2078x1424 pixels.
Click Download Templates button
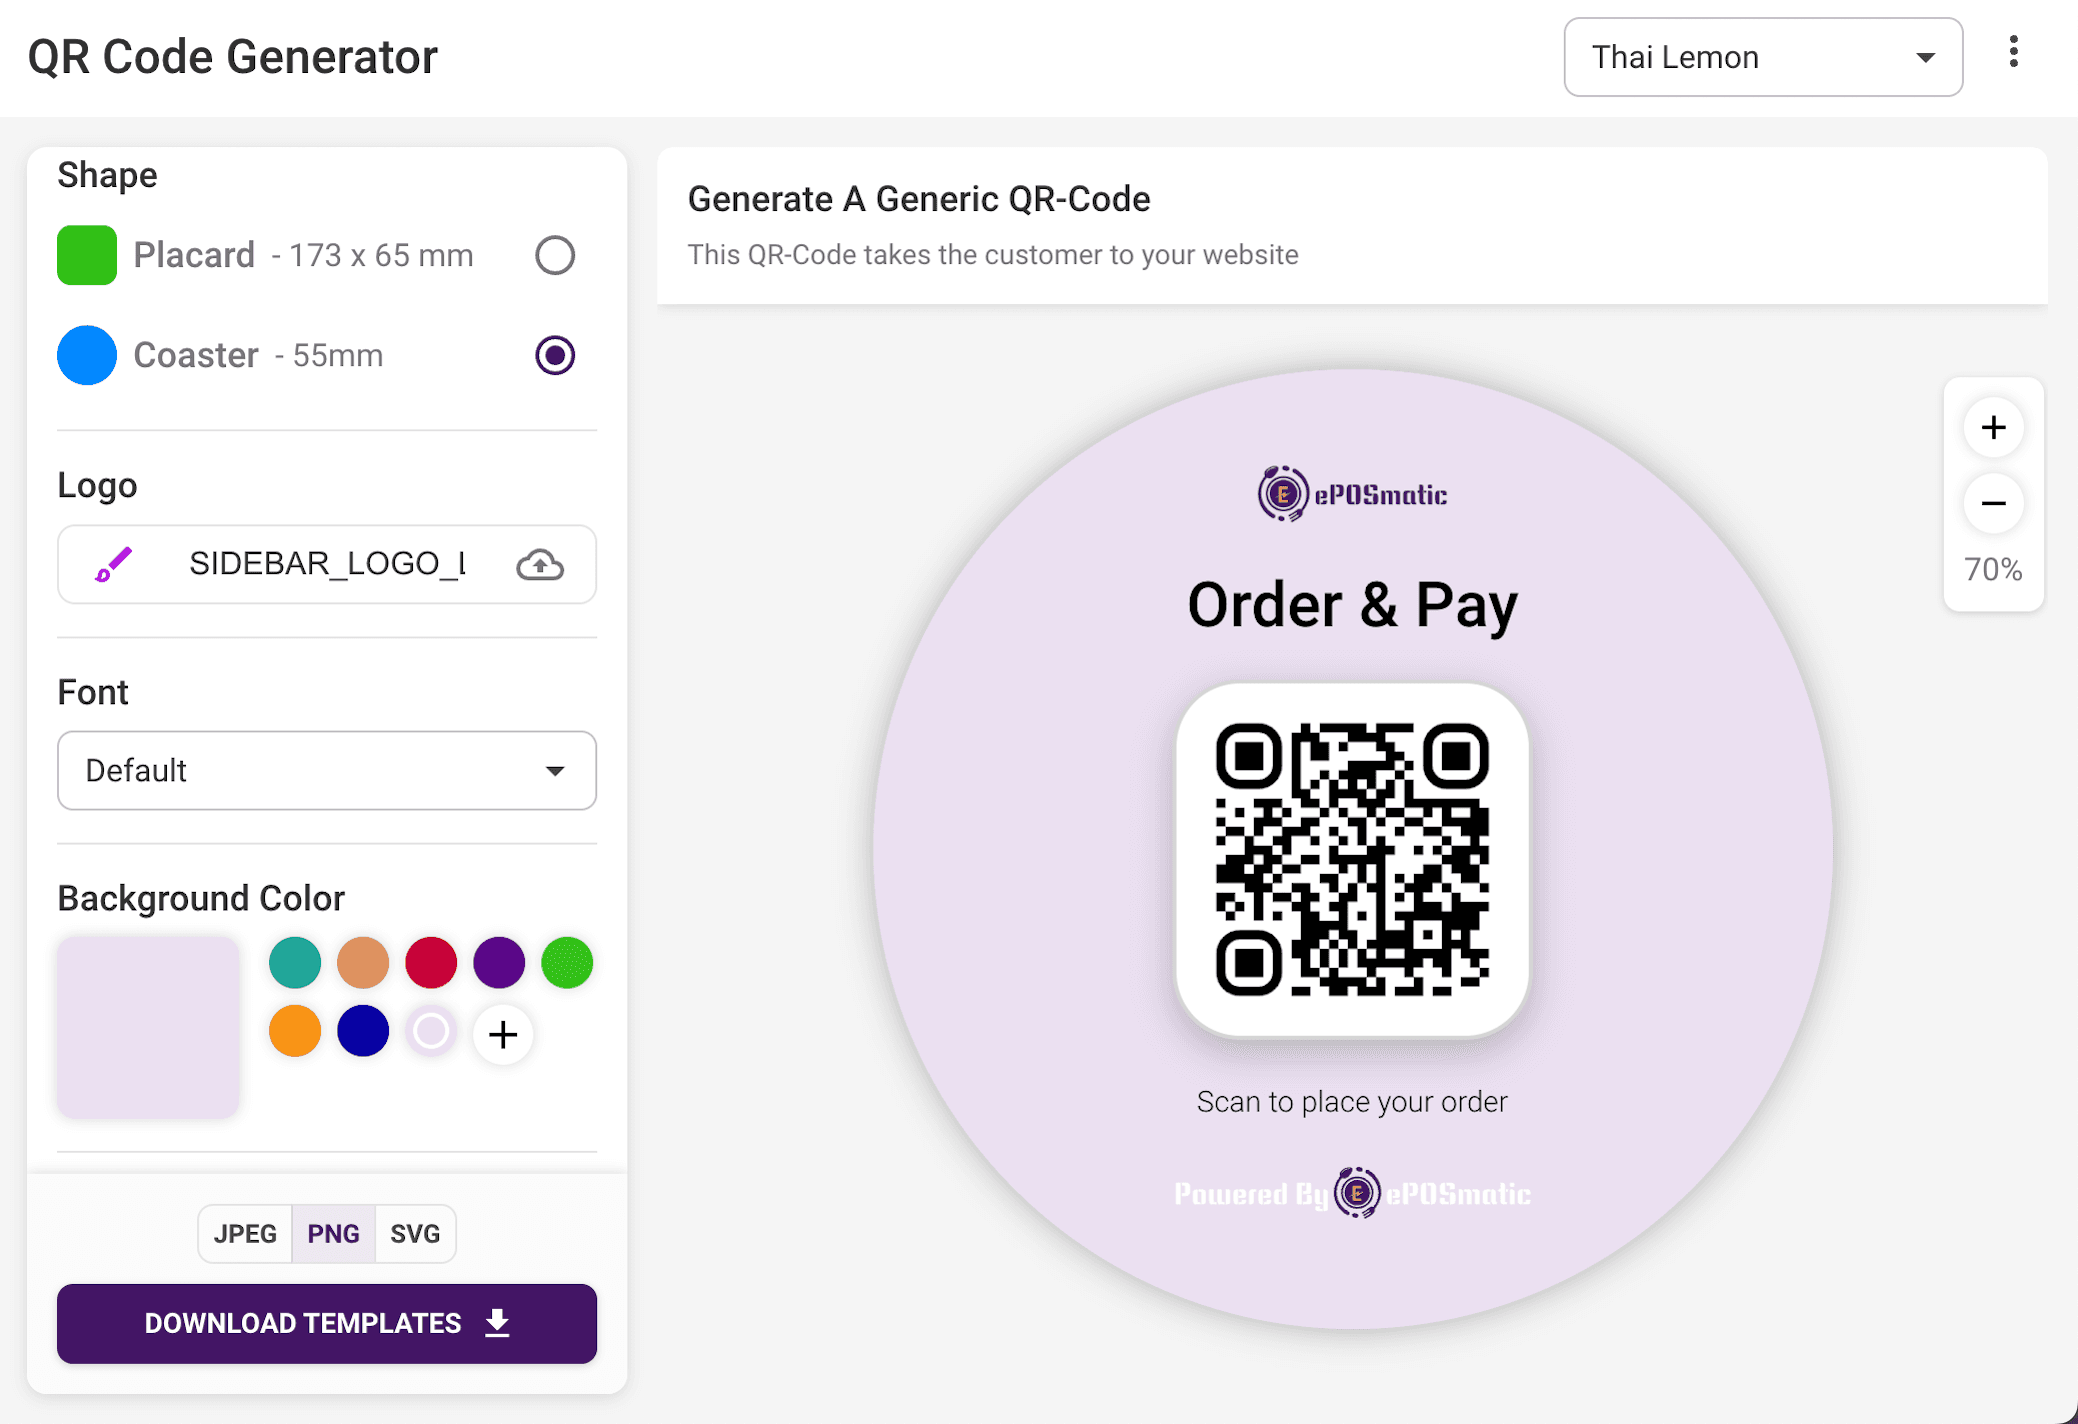327,1323
